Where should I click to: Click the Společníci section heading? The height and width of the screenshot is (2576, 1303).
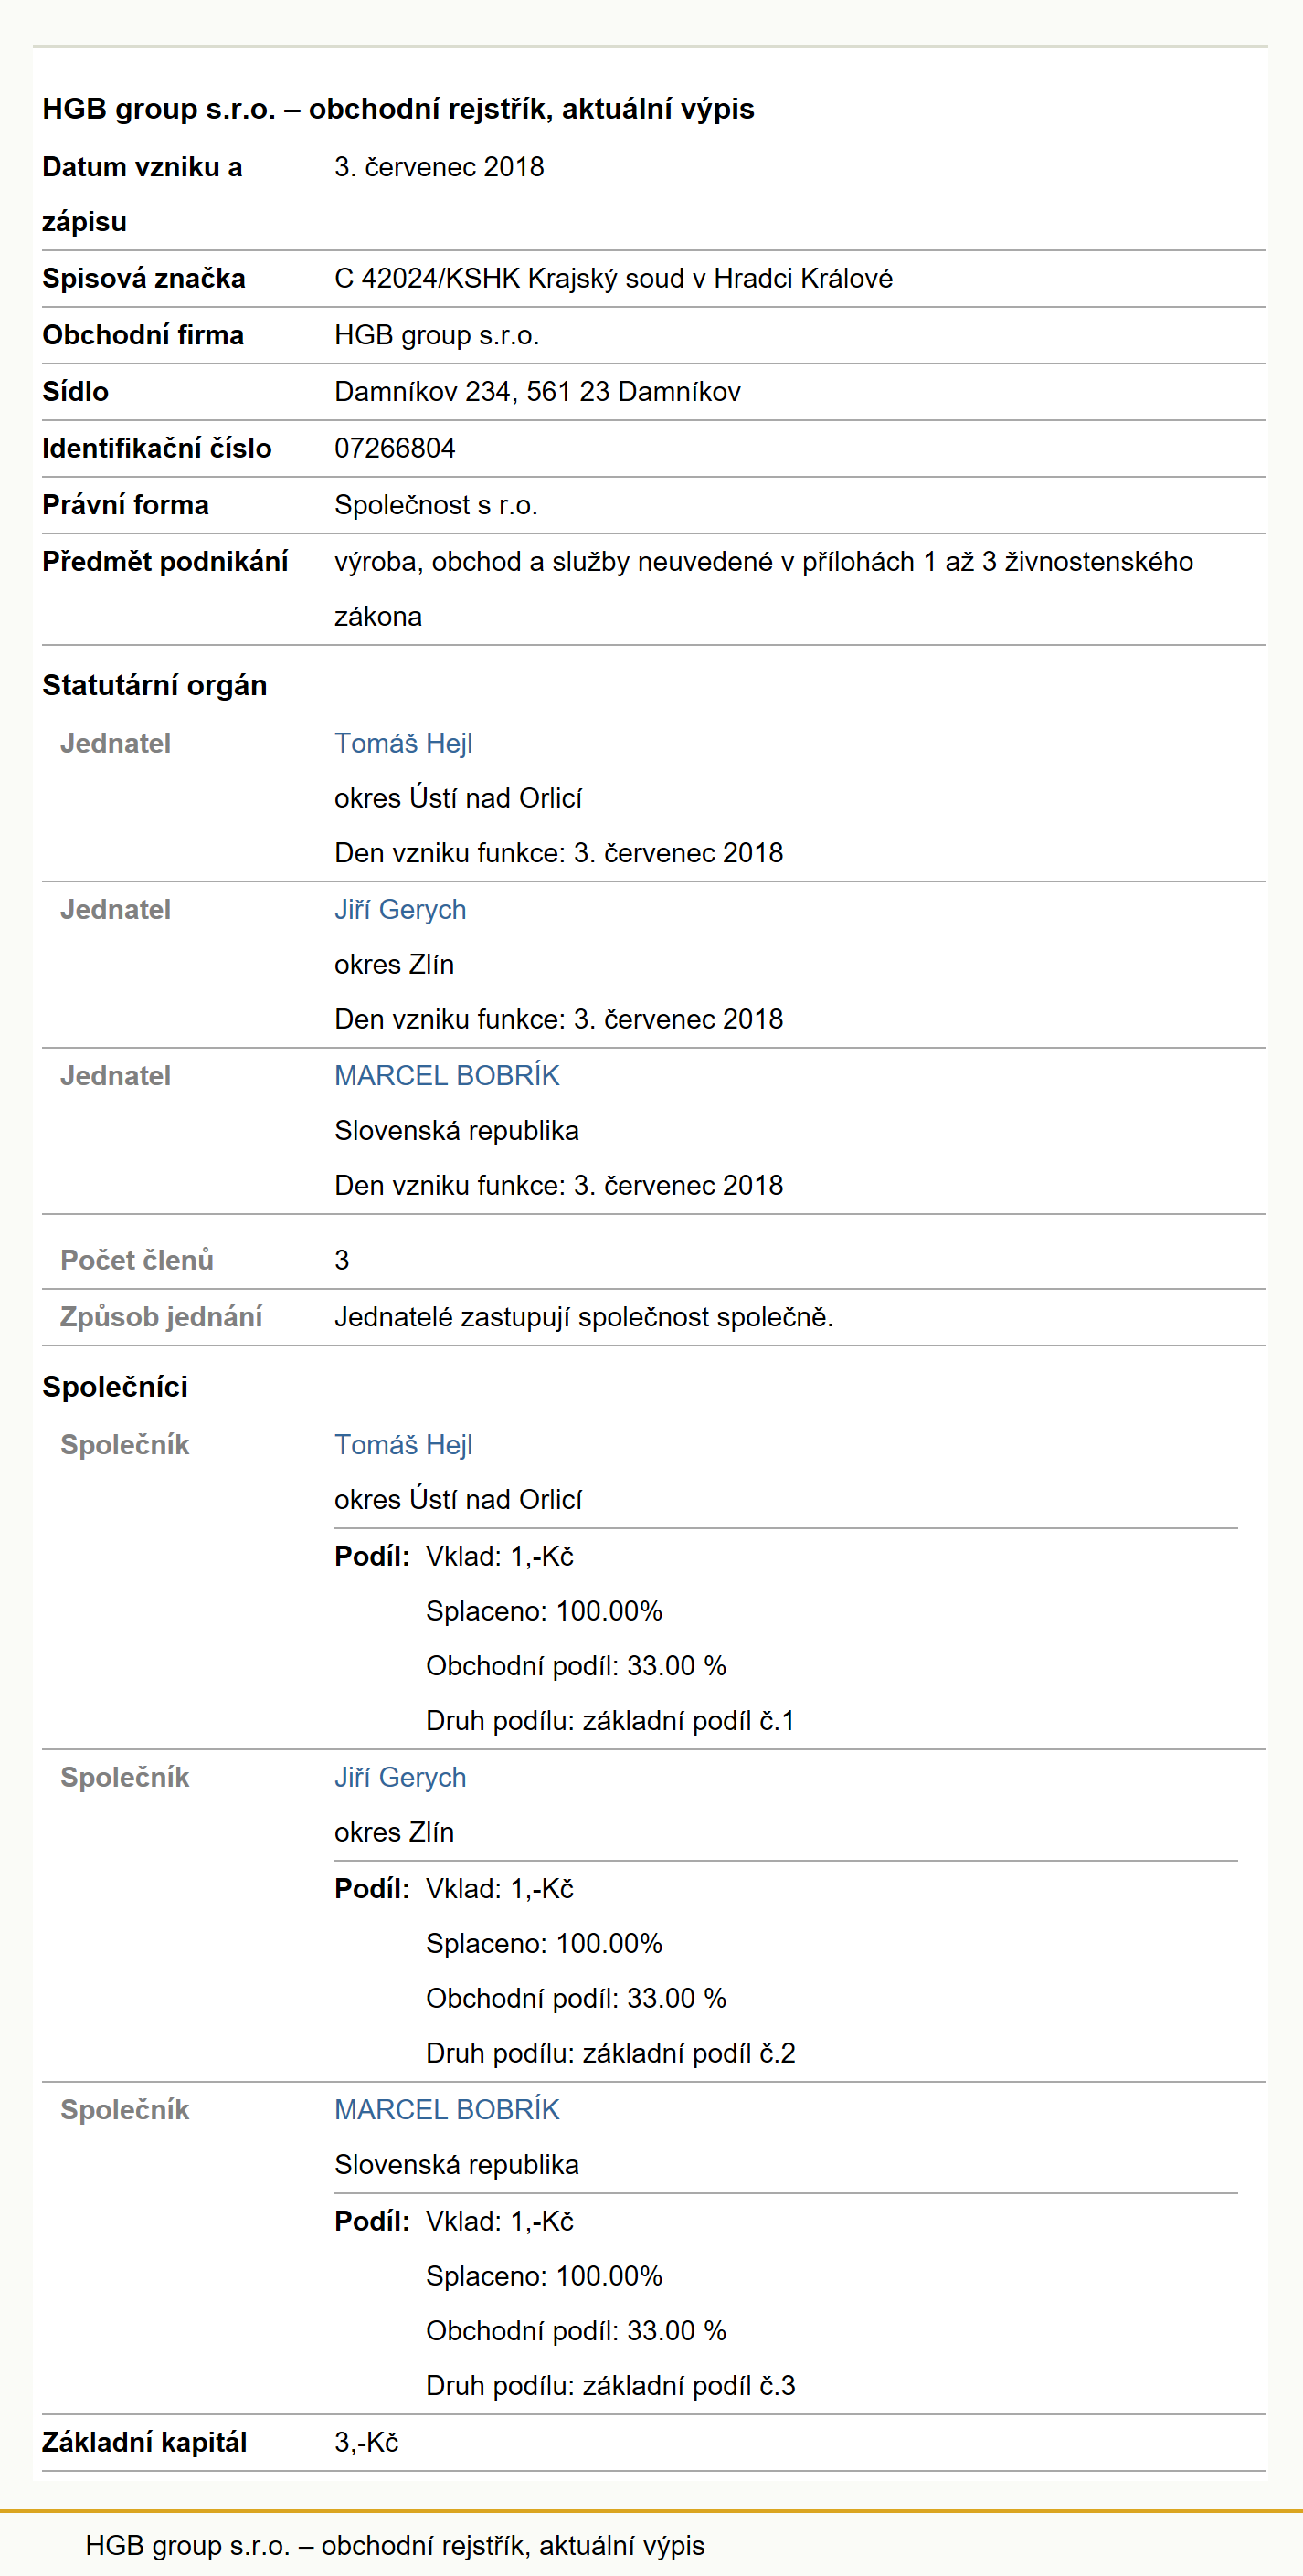pyautogui.click(x=115, y=1387)
